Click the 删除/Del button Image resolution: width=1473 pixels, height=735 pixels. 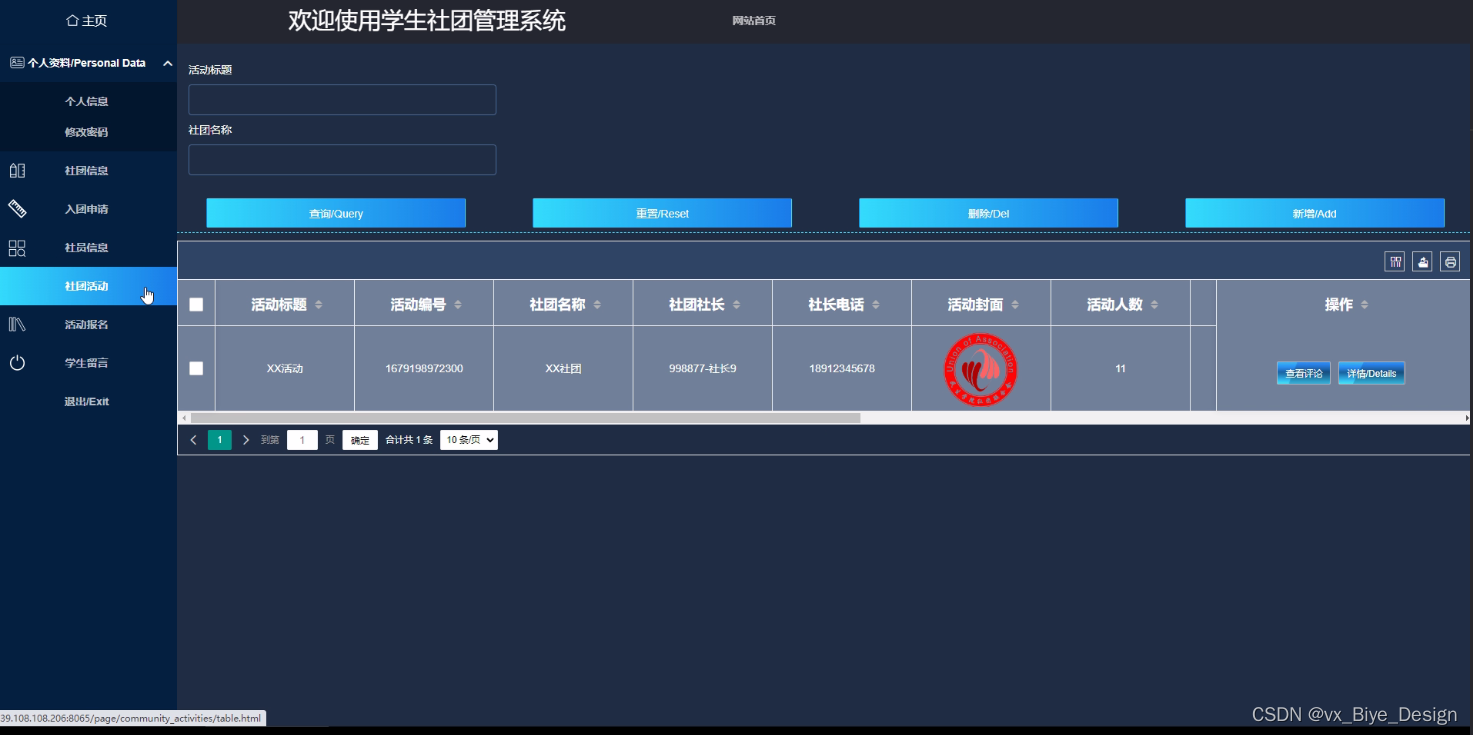coord(988,213)
